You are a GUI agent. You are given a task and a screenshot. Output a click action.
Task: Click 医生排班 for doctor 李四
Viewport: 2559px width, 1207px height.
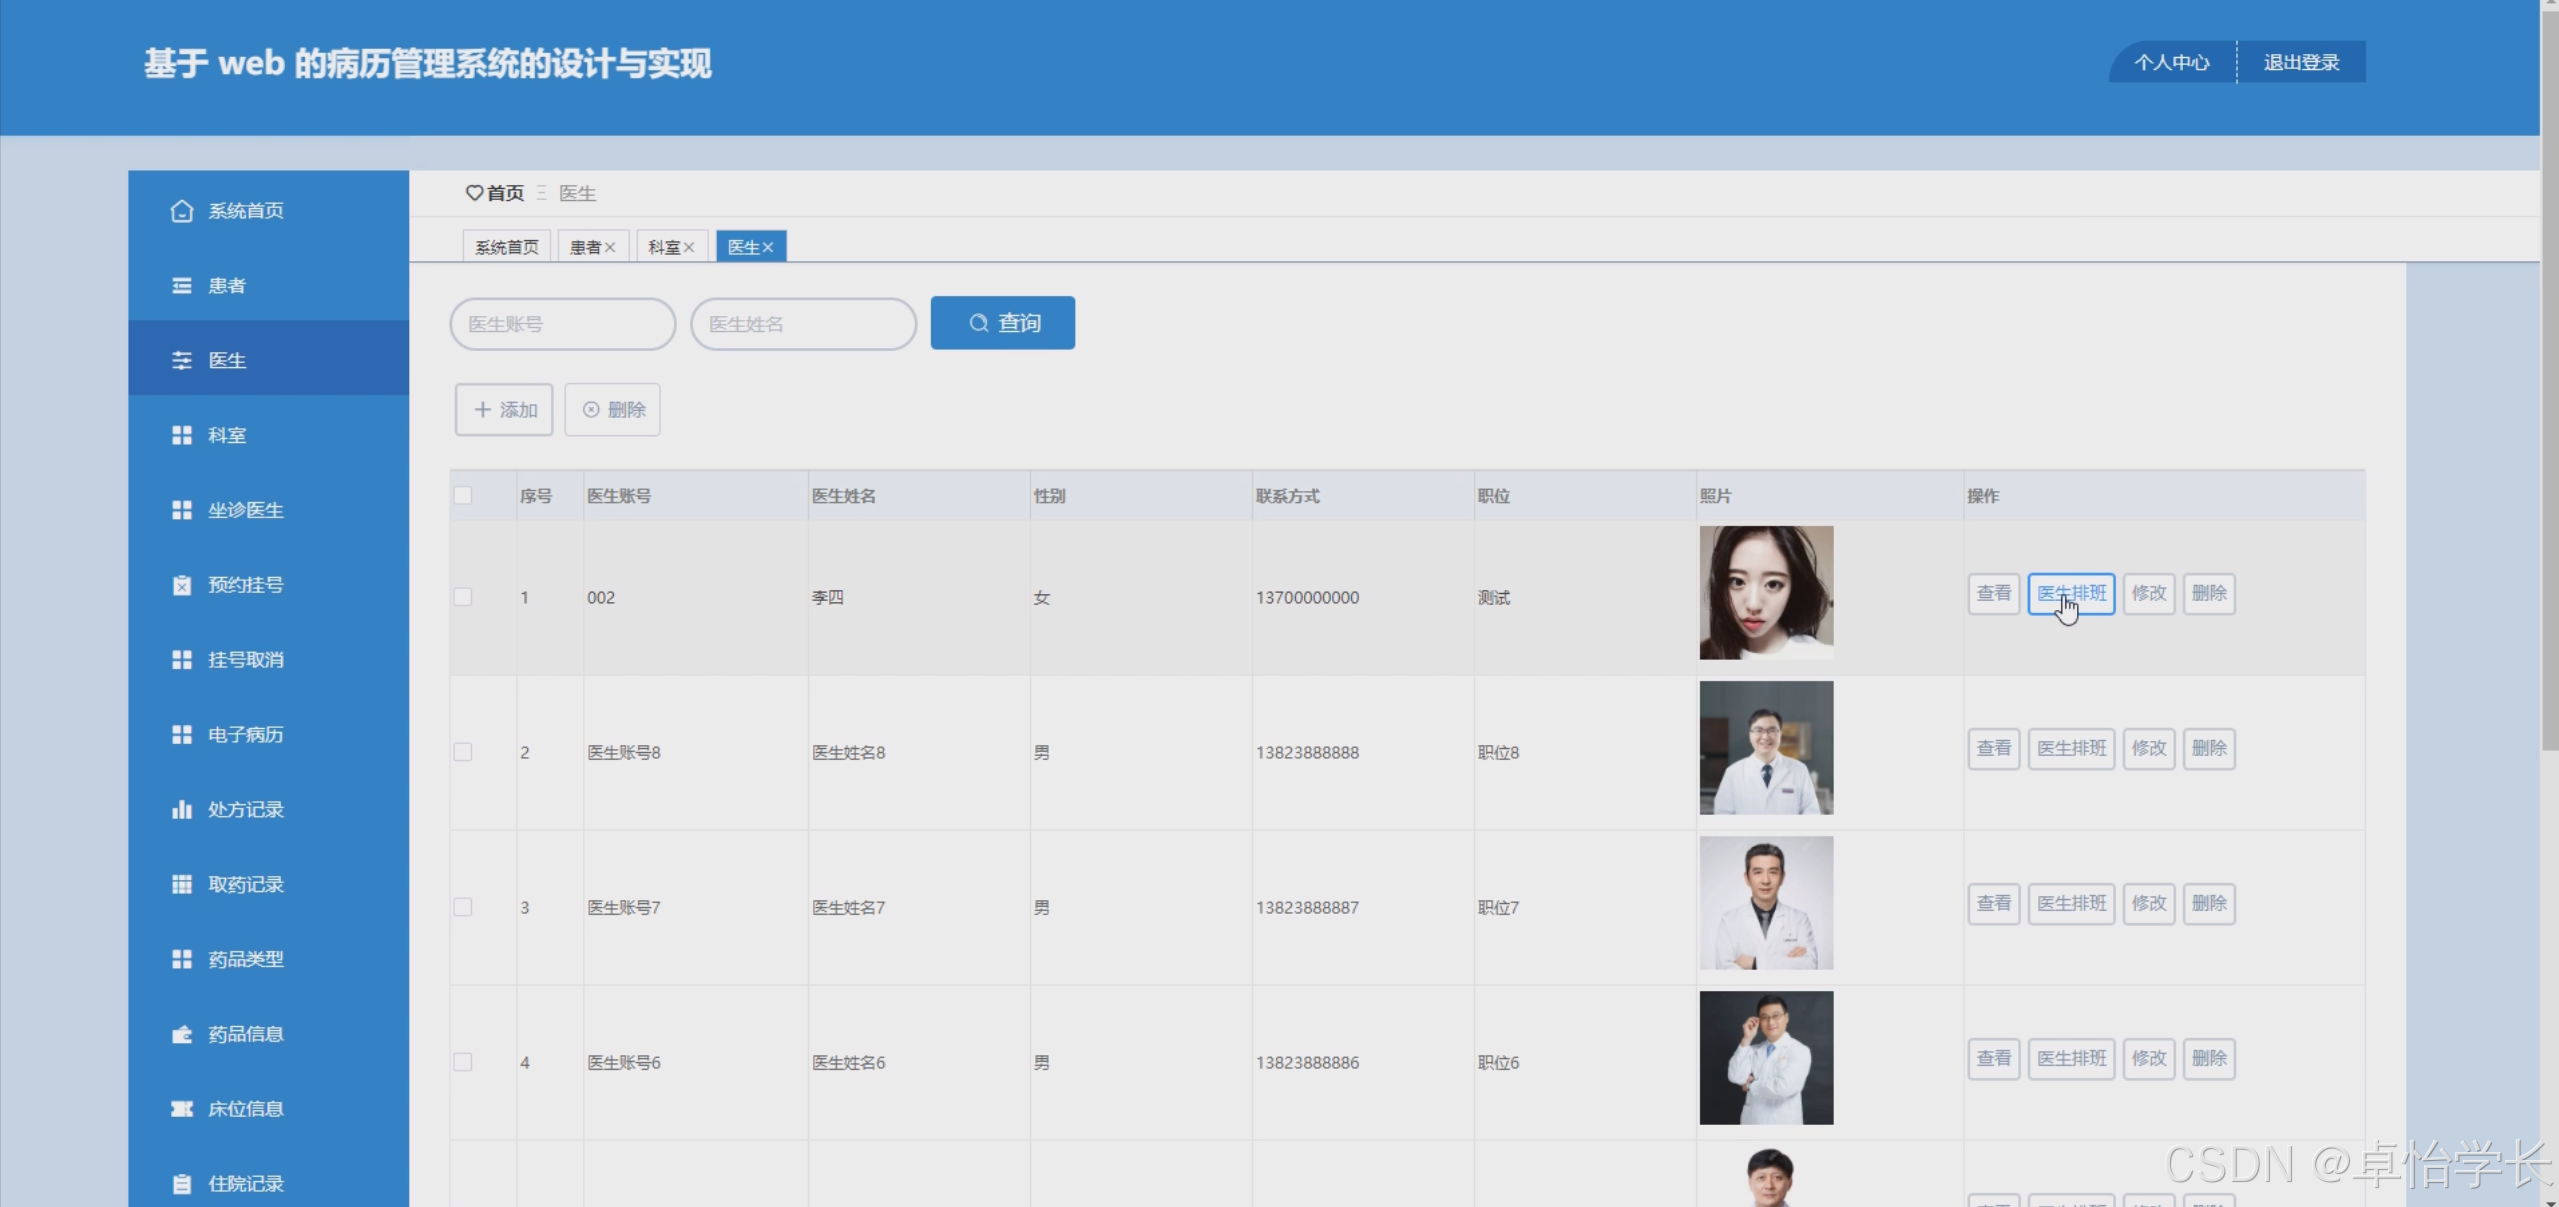click(x=2071, y=593)
